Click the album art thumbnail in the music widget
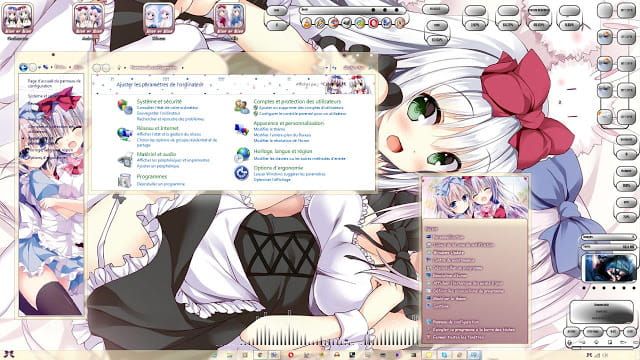640x360 pixels. click(x=609, y=268)
